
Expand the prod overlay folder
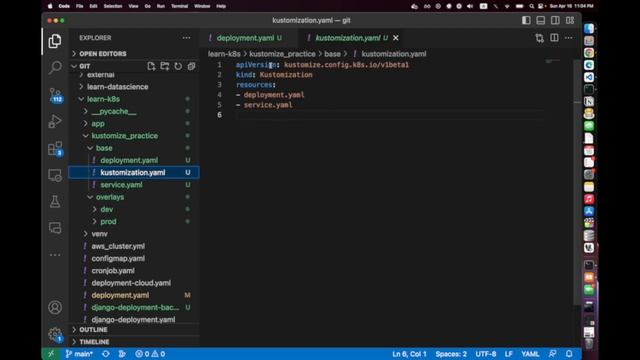108,221
